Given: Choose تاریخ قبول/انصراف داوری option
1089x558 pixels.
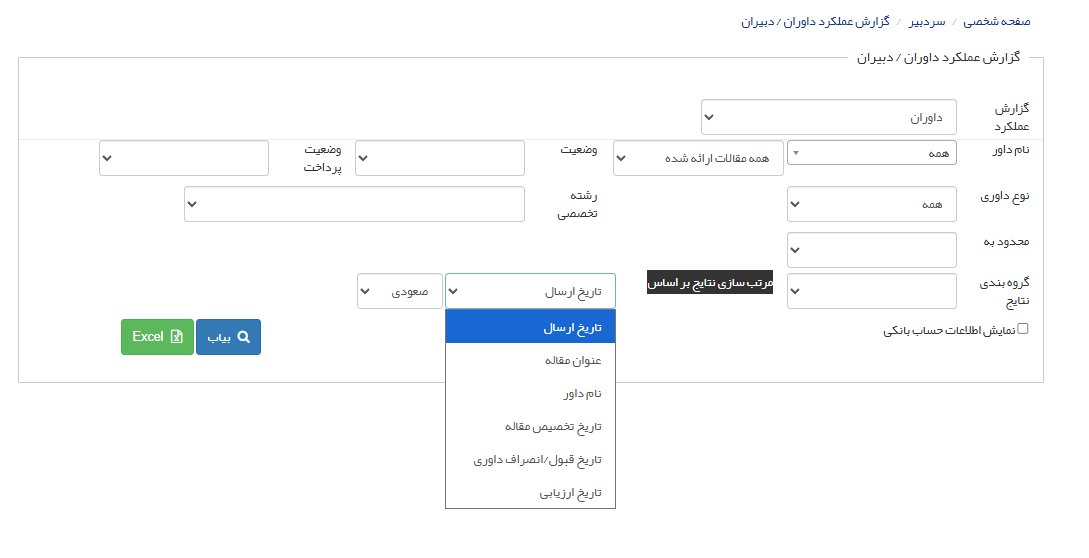Looking at the screenshot, I should point(530,460).
